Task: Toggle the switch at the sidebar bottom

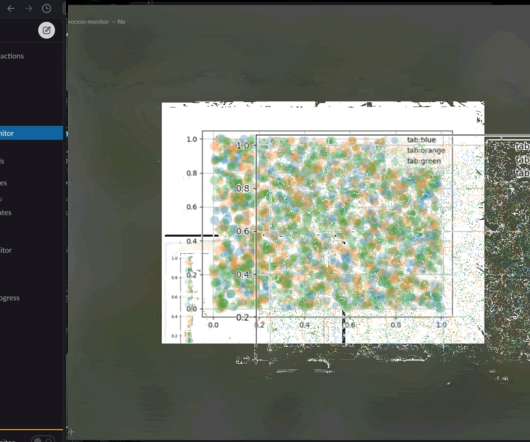Action: click(43, 439)
